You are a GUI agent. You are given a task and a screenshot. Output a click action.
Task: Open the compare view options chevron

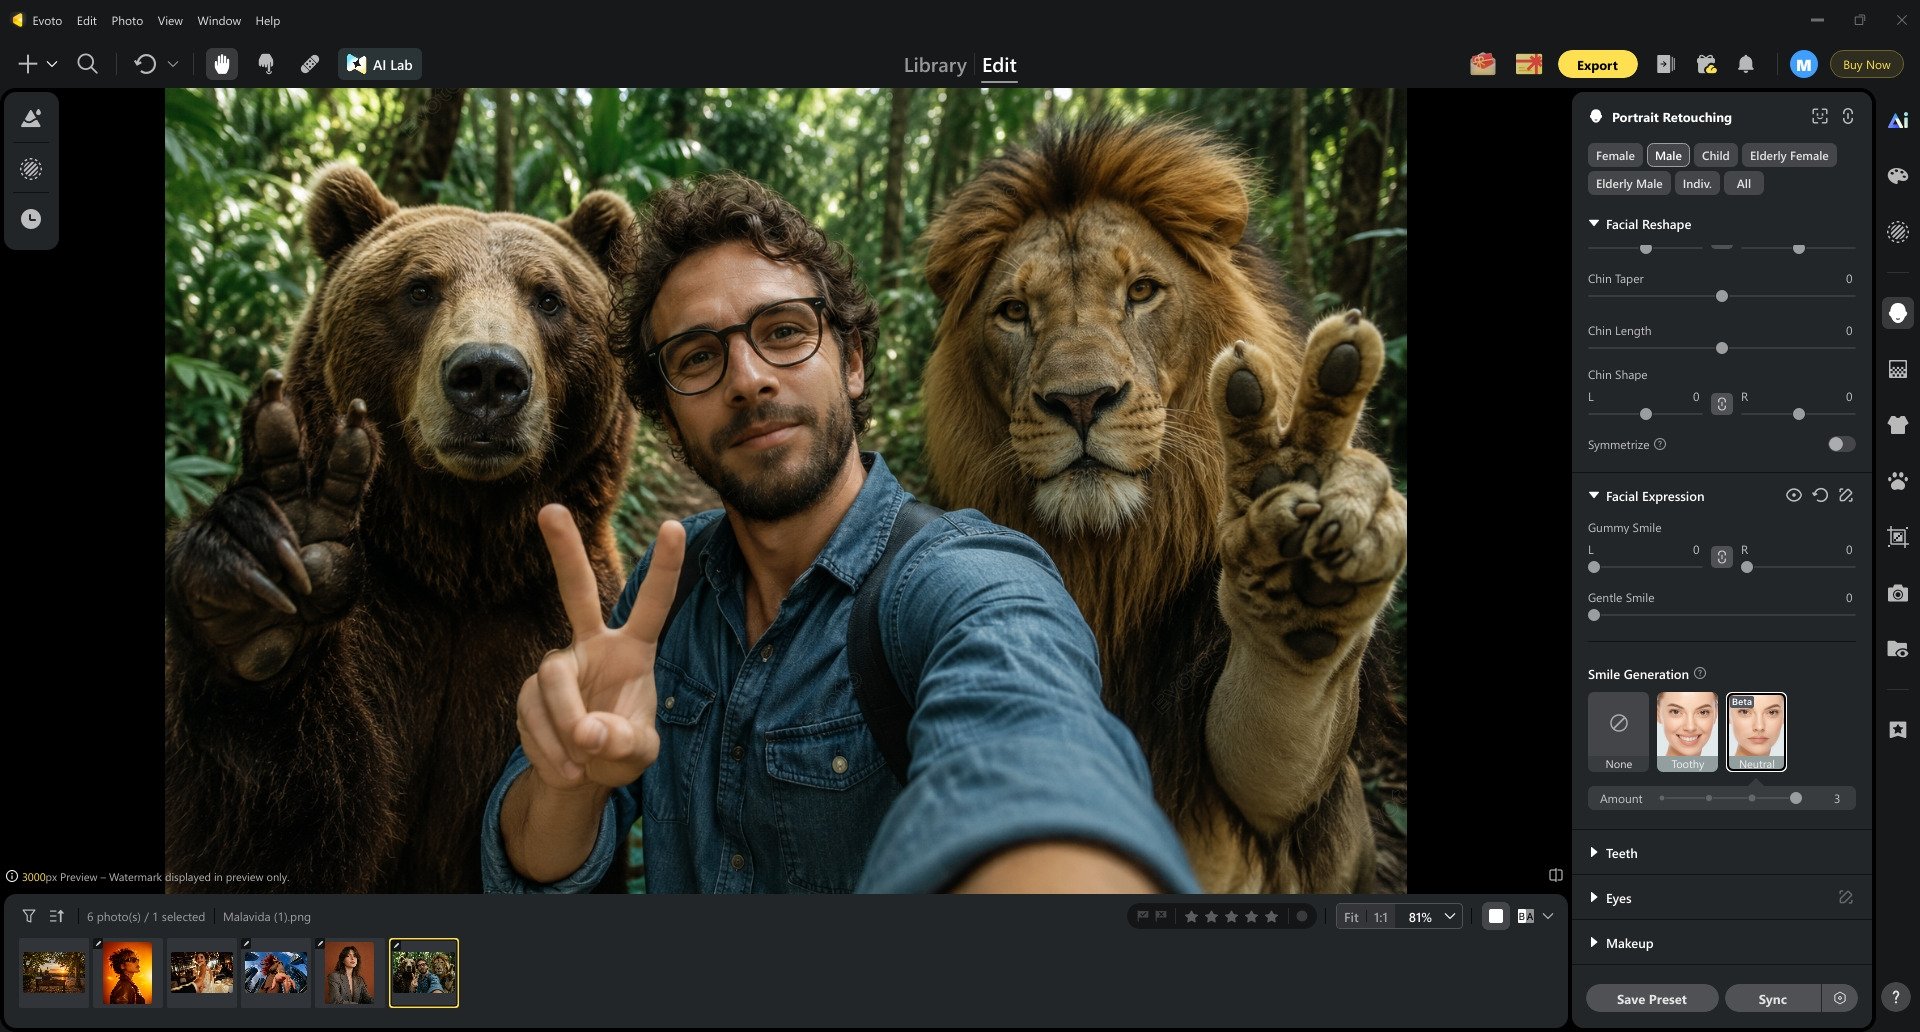(x=1548, y=916)
